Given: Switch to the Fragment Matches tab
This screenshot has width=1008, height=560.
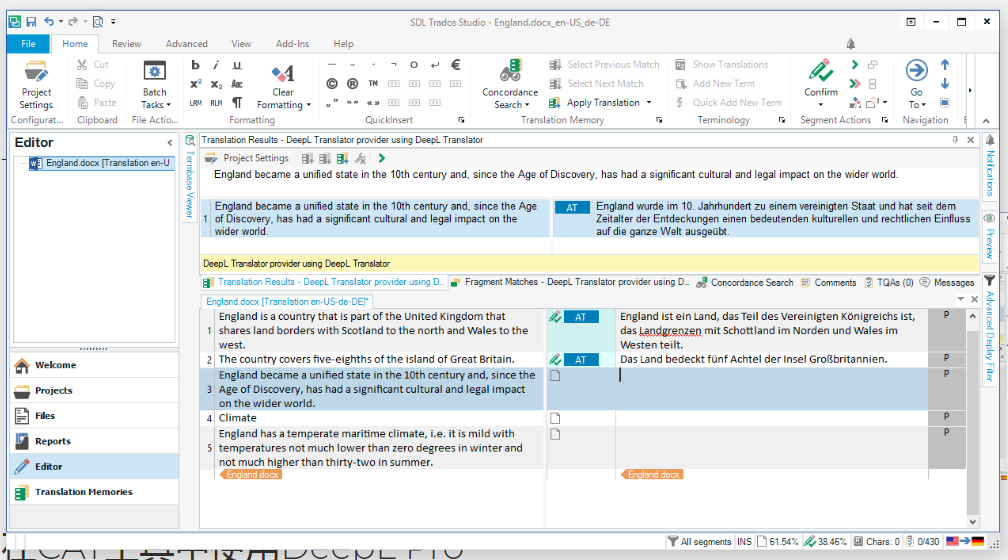Looking at the screenshot, I should 570,282.
